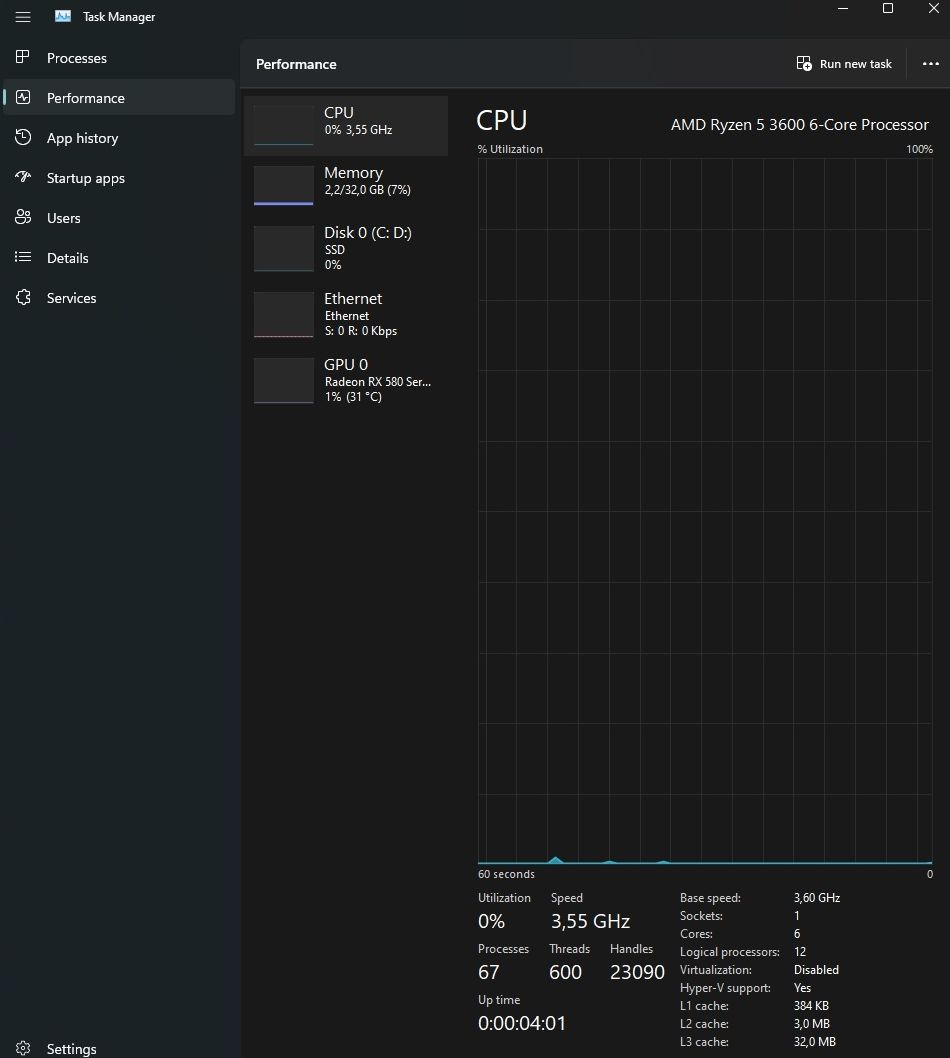Click inside the CPU utilization graph
Viewport: 950px width, 1058px height.
tap(705, 510)
